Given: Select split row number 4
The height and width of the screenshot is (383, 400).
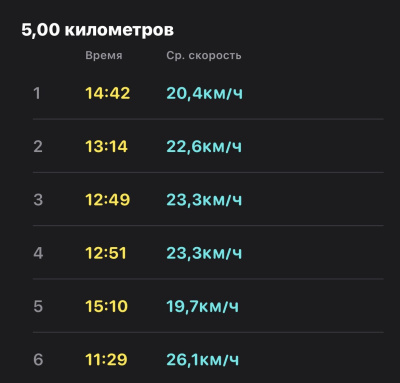Looking at the screenshot, I should pyautogui.click(x=208, y=253).
